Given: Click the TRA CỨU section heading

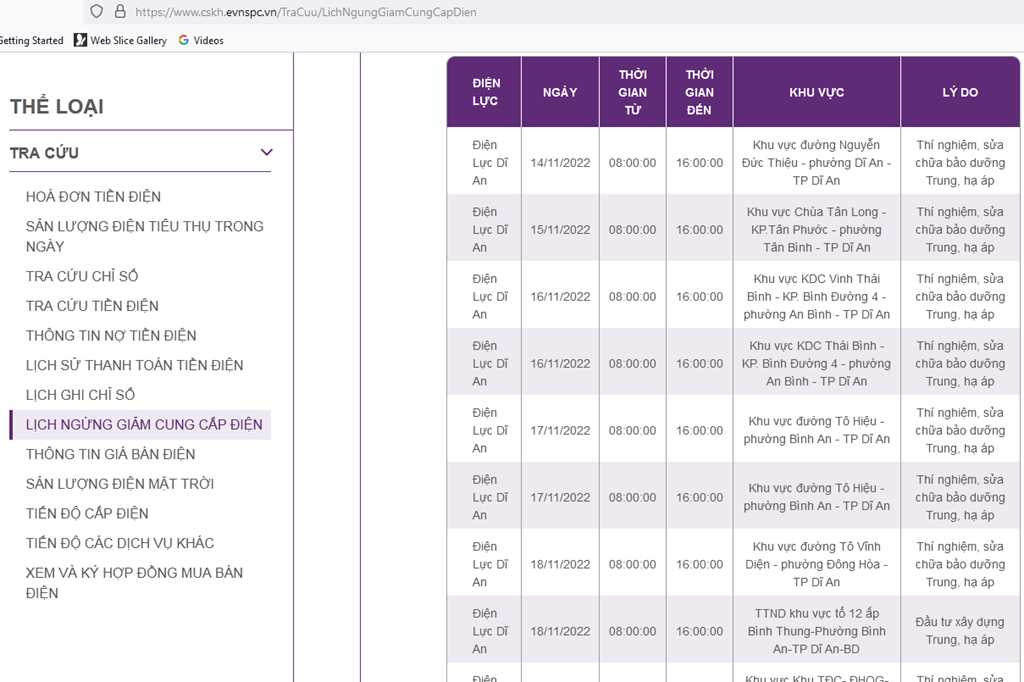Looking at the screenshot, I should tap(44, 153).
